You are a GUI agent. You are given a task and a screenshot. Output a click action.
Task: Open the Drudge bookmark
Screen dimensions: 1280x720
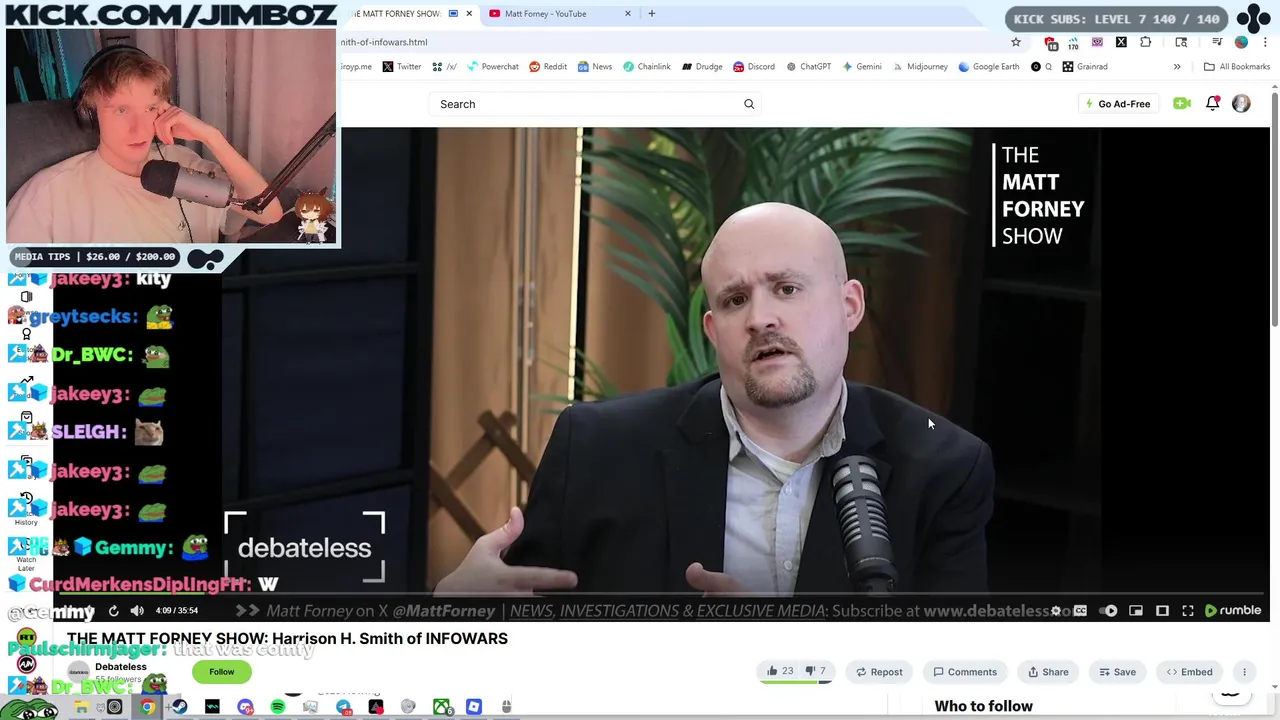point(703,67)
